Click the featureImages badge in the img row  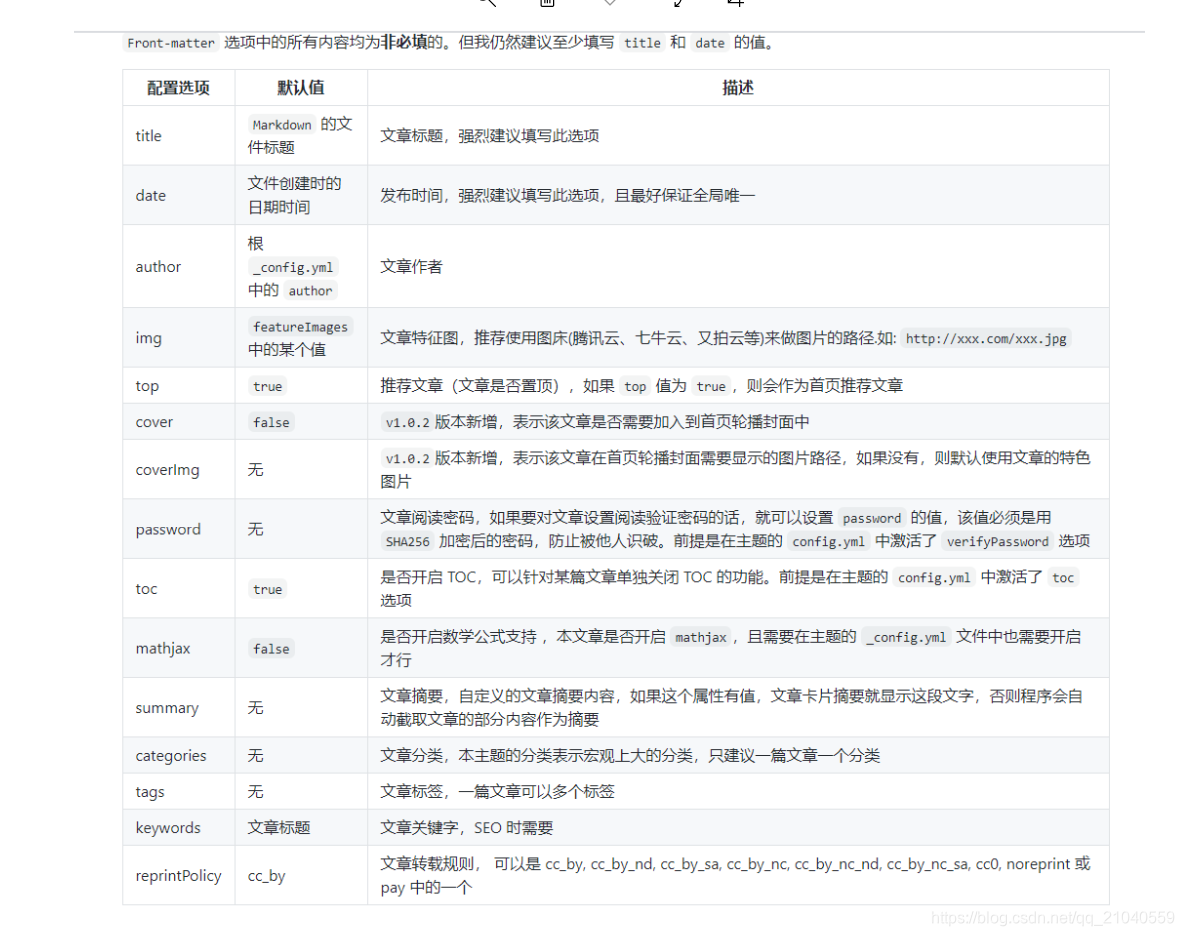(300, 326)
